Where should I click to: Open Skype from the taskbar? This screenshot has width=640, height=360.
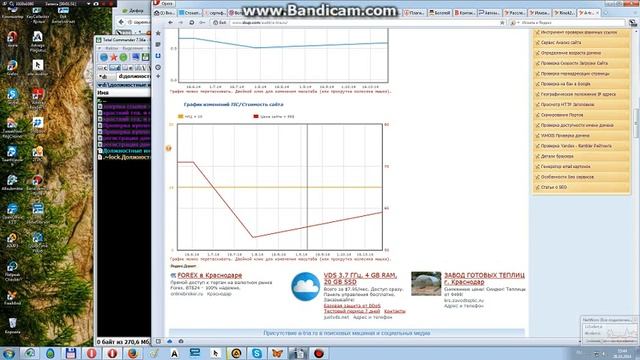click(257, 353)
